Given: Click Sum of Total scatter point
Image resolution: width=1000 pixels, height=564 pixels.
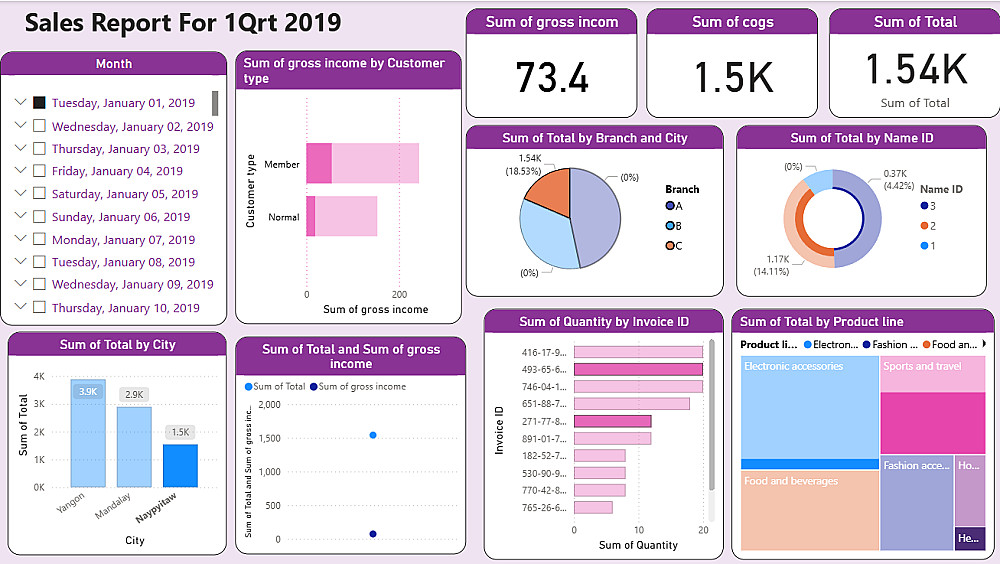Looking at the screenshot, I should coord(373,435).
